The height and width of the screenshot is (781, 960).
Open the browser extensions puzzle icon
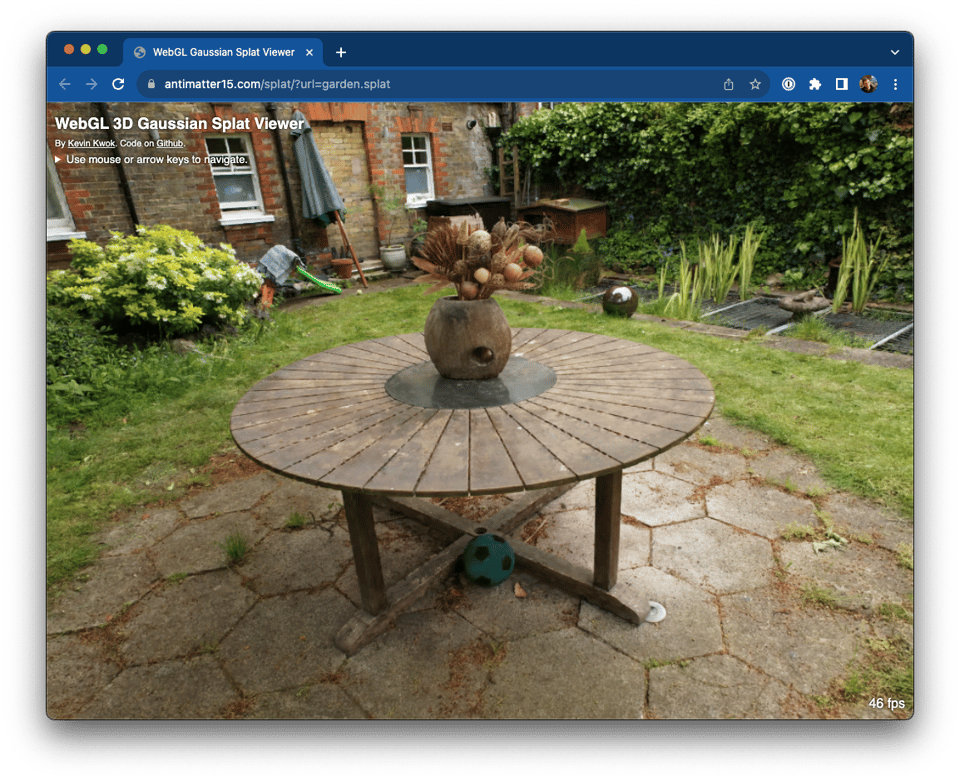tap(815, 84)
